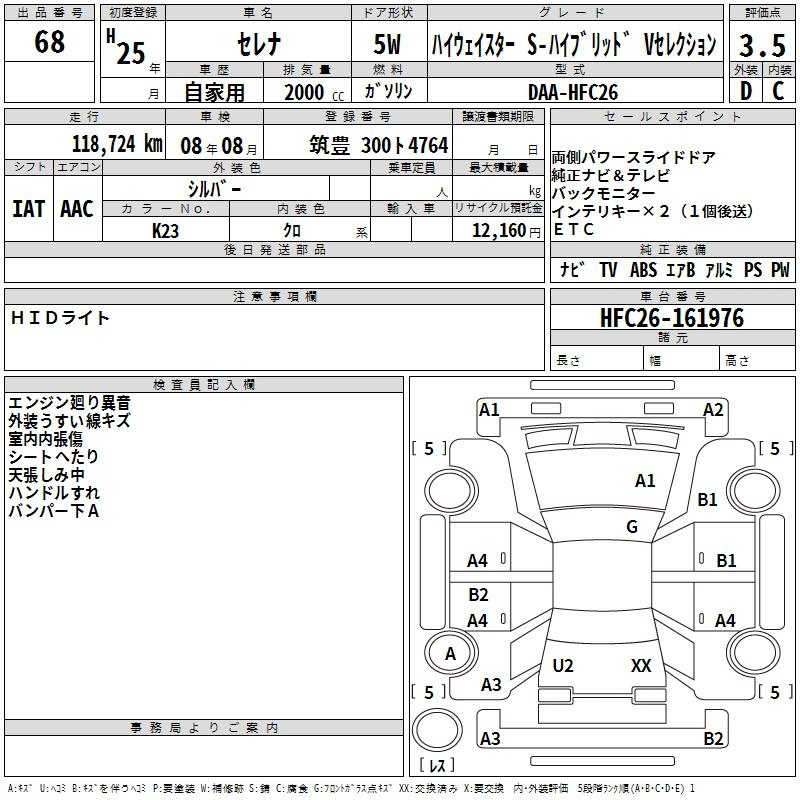This screenshot has width=800, height=800.
Task: Select the IAT shift type cell
Action: (28, 208)
